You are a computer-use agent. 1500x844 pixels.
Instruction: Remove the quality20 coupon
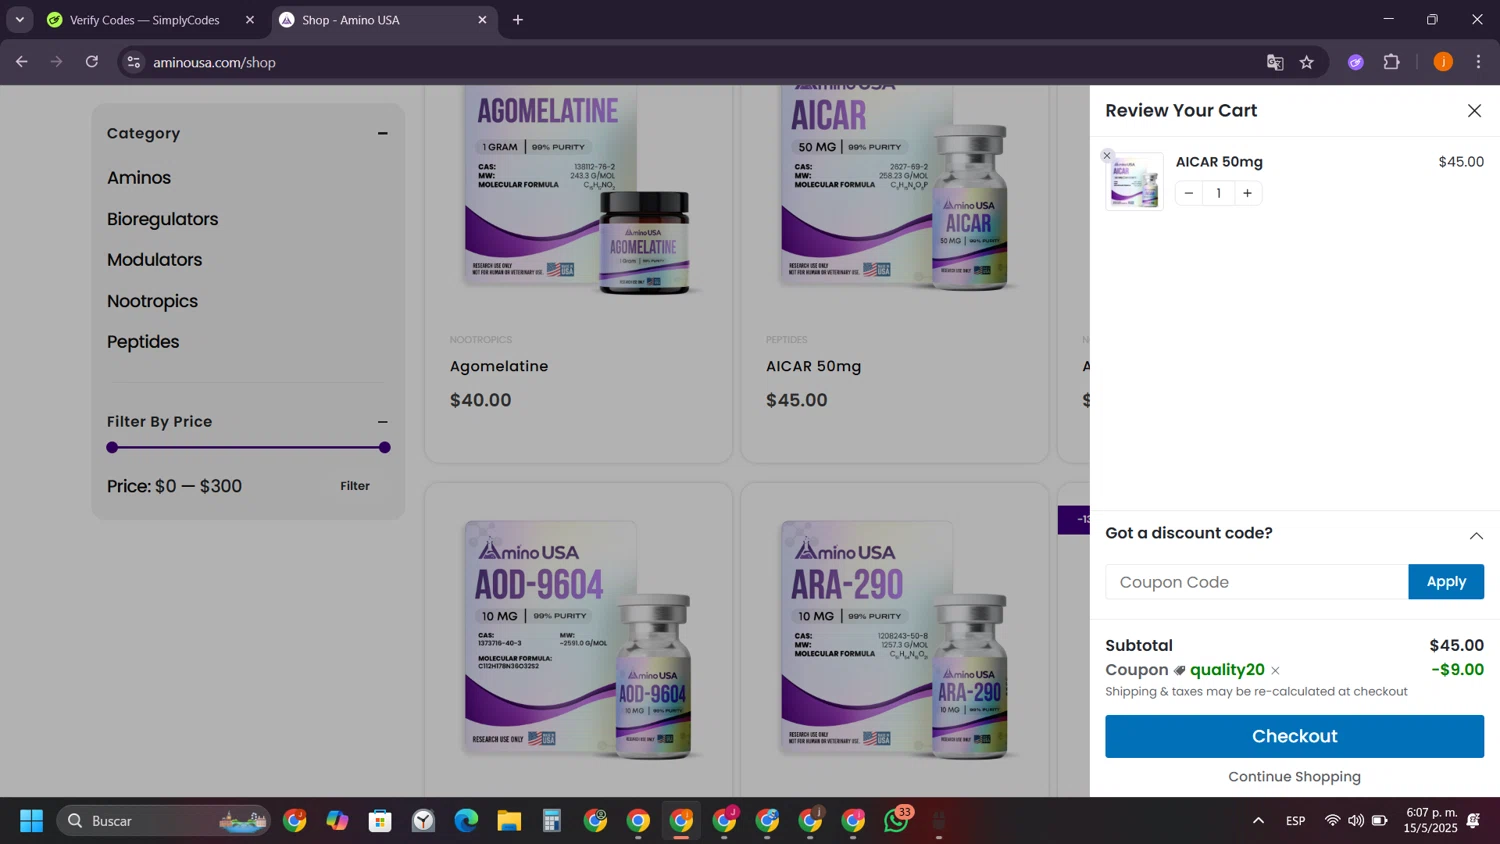click(1275, 671)
